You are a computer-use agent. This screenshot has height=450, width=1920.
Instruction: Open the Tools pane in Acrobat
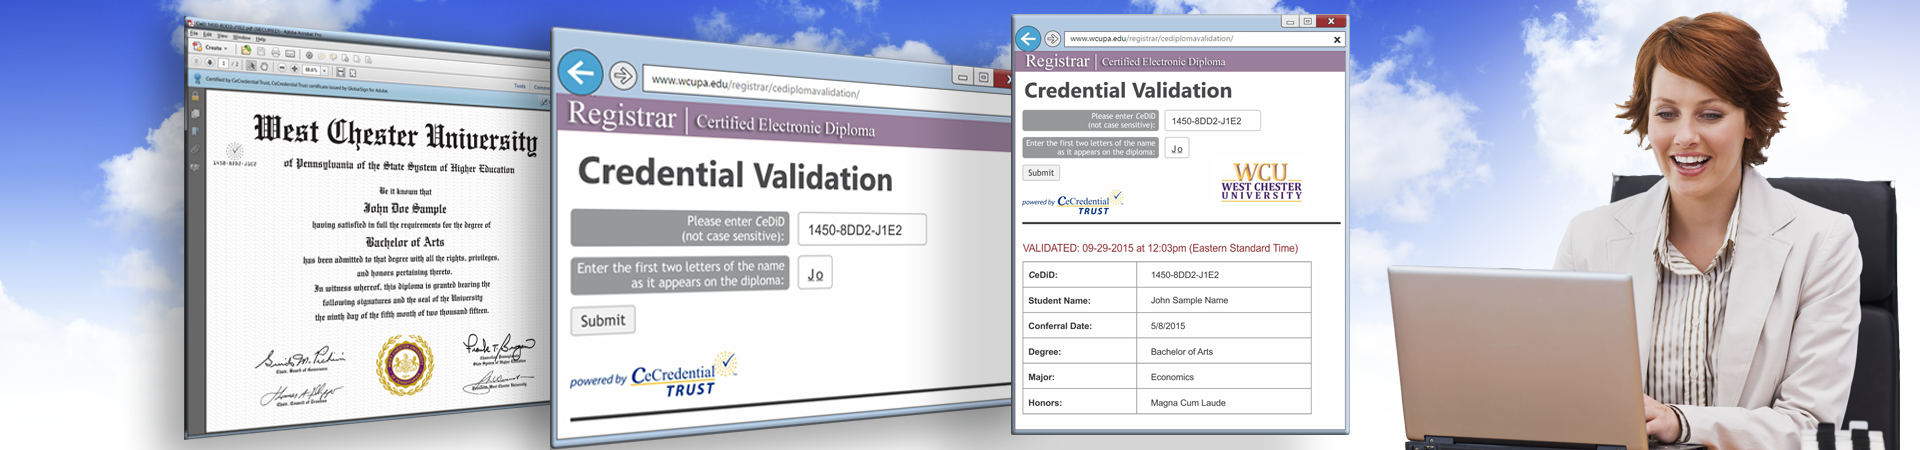pyautogui.click(x=520, y=87)
